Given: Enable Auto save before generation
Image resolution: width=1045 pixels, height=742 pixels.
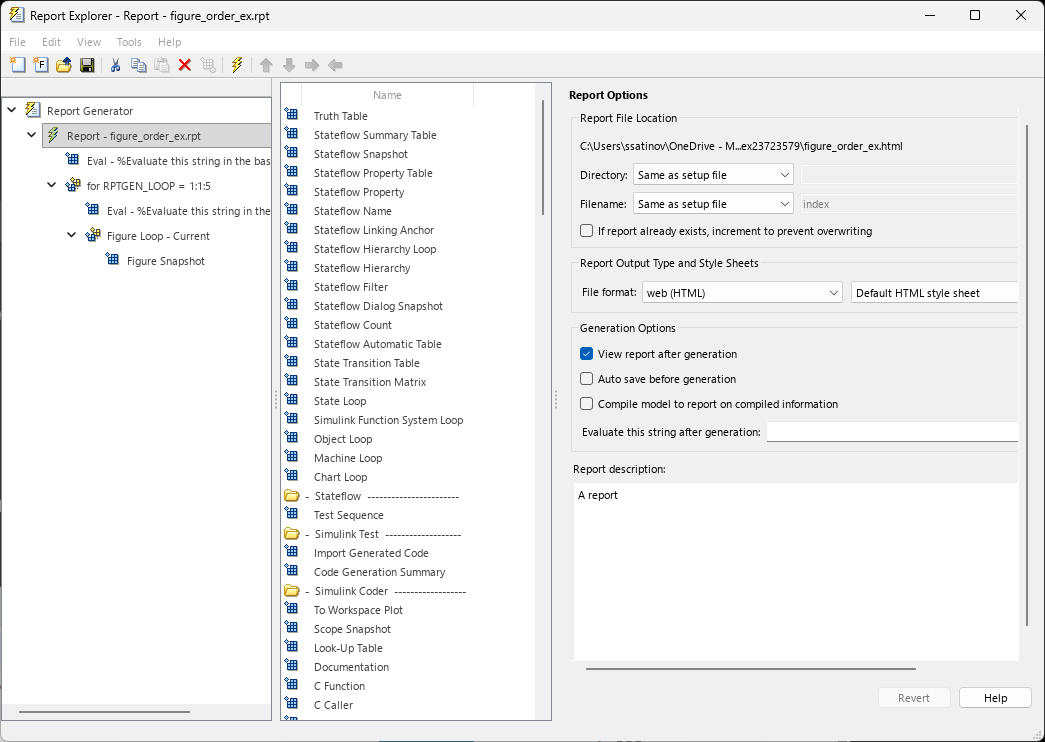Looking at the screenshot, I should (588, 378).
